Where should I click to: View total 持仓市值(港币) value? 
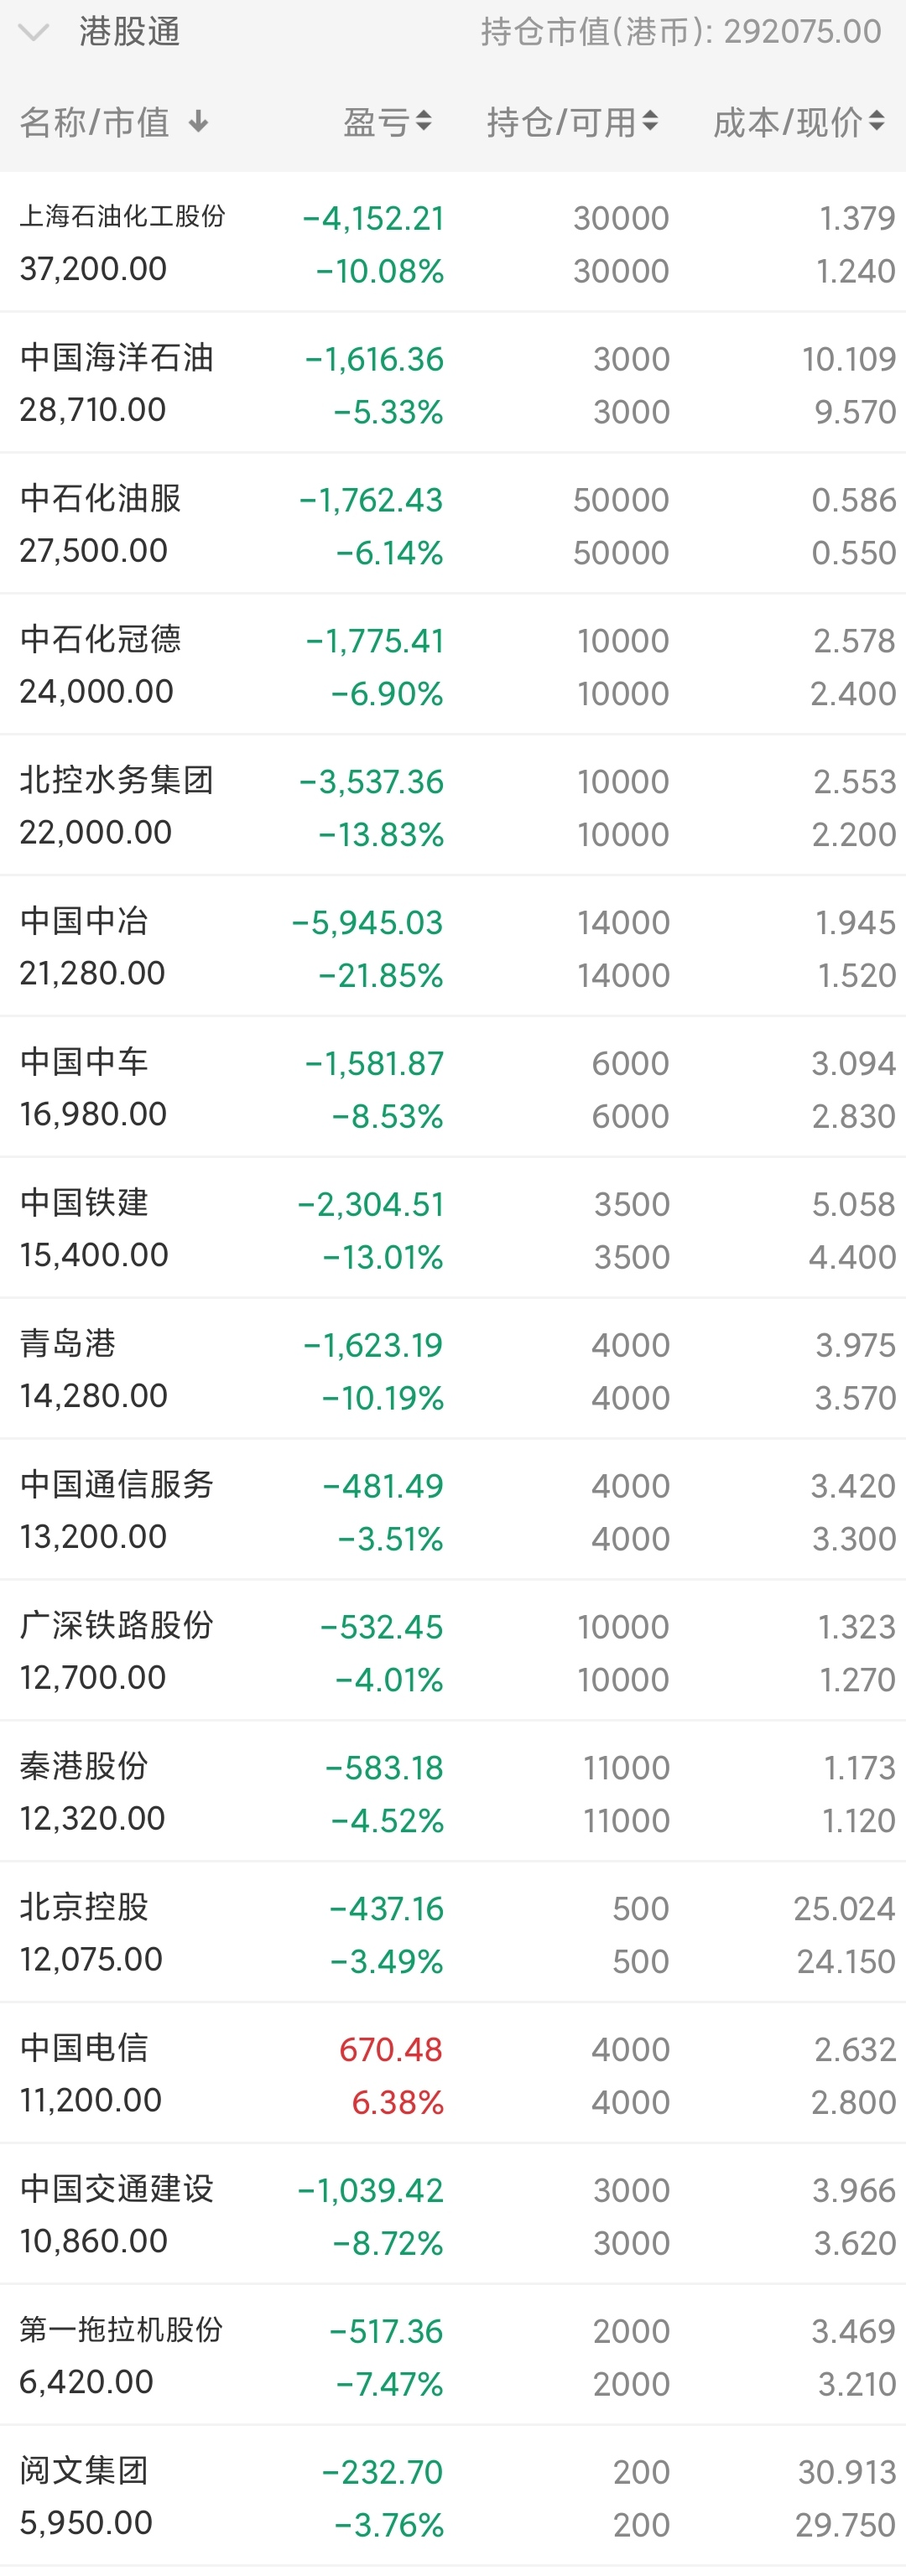(x=680, y=32)
